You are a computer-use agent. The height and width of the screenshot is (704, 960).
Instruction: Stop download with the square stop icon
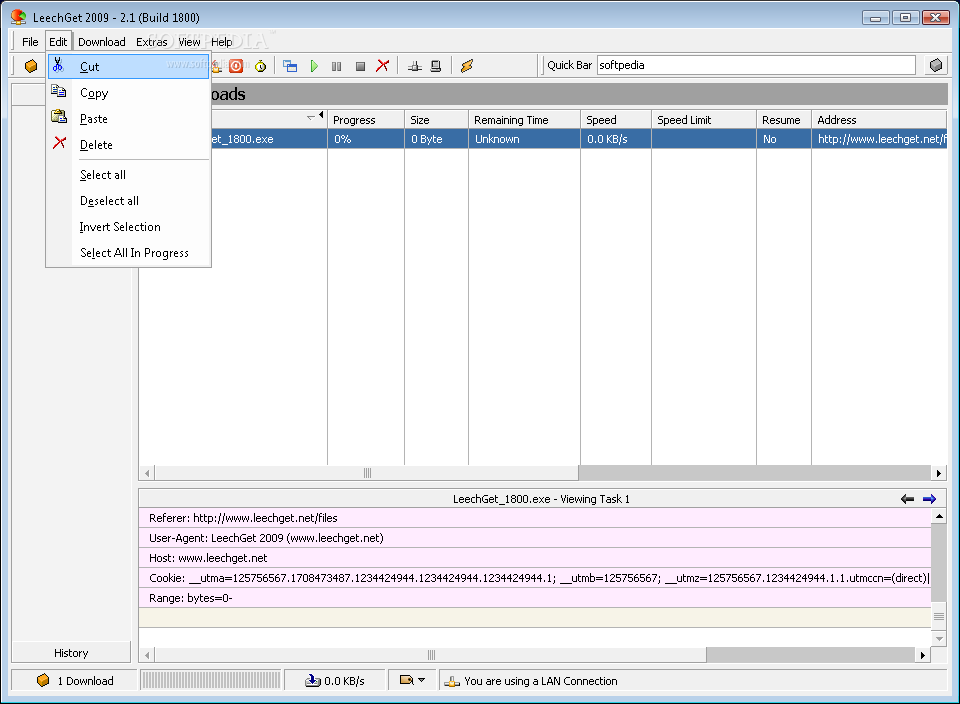tap(360, 66)
